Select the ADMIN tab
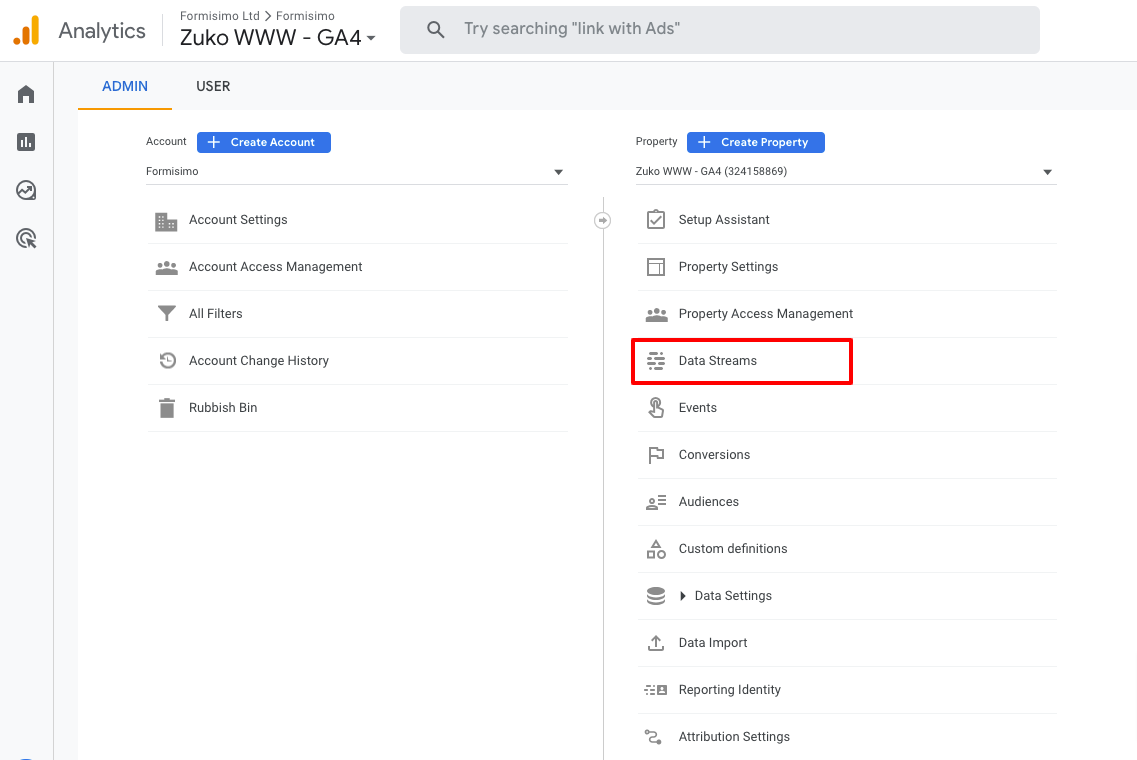The height and width of the screenshot is (760, 1137). tap(124, 86)
